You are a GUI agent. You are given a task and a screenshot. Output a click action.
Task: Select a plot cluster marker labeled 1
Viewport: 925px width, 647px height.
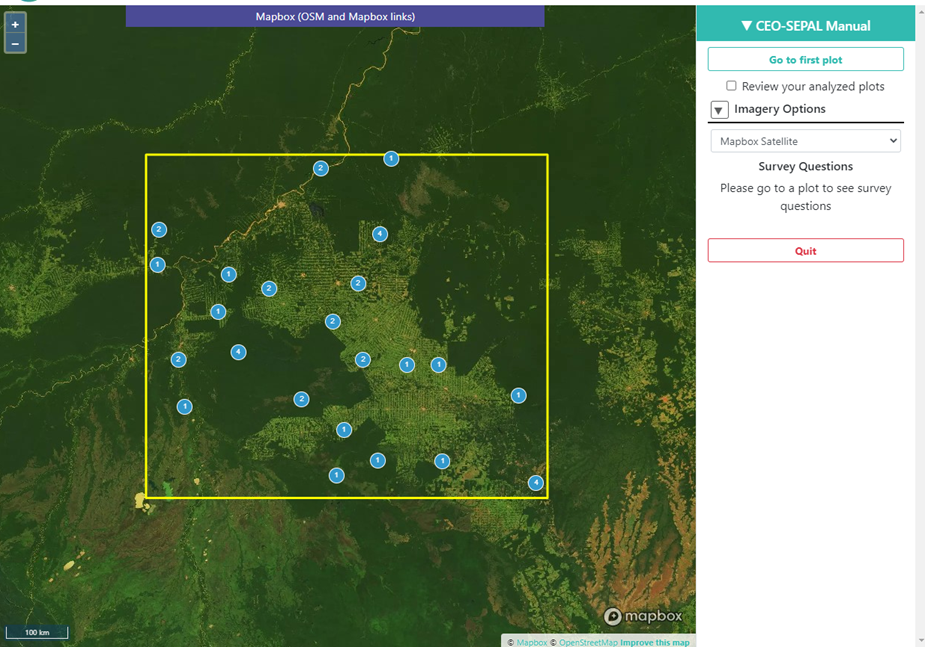[x=391, y=158]
